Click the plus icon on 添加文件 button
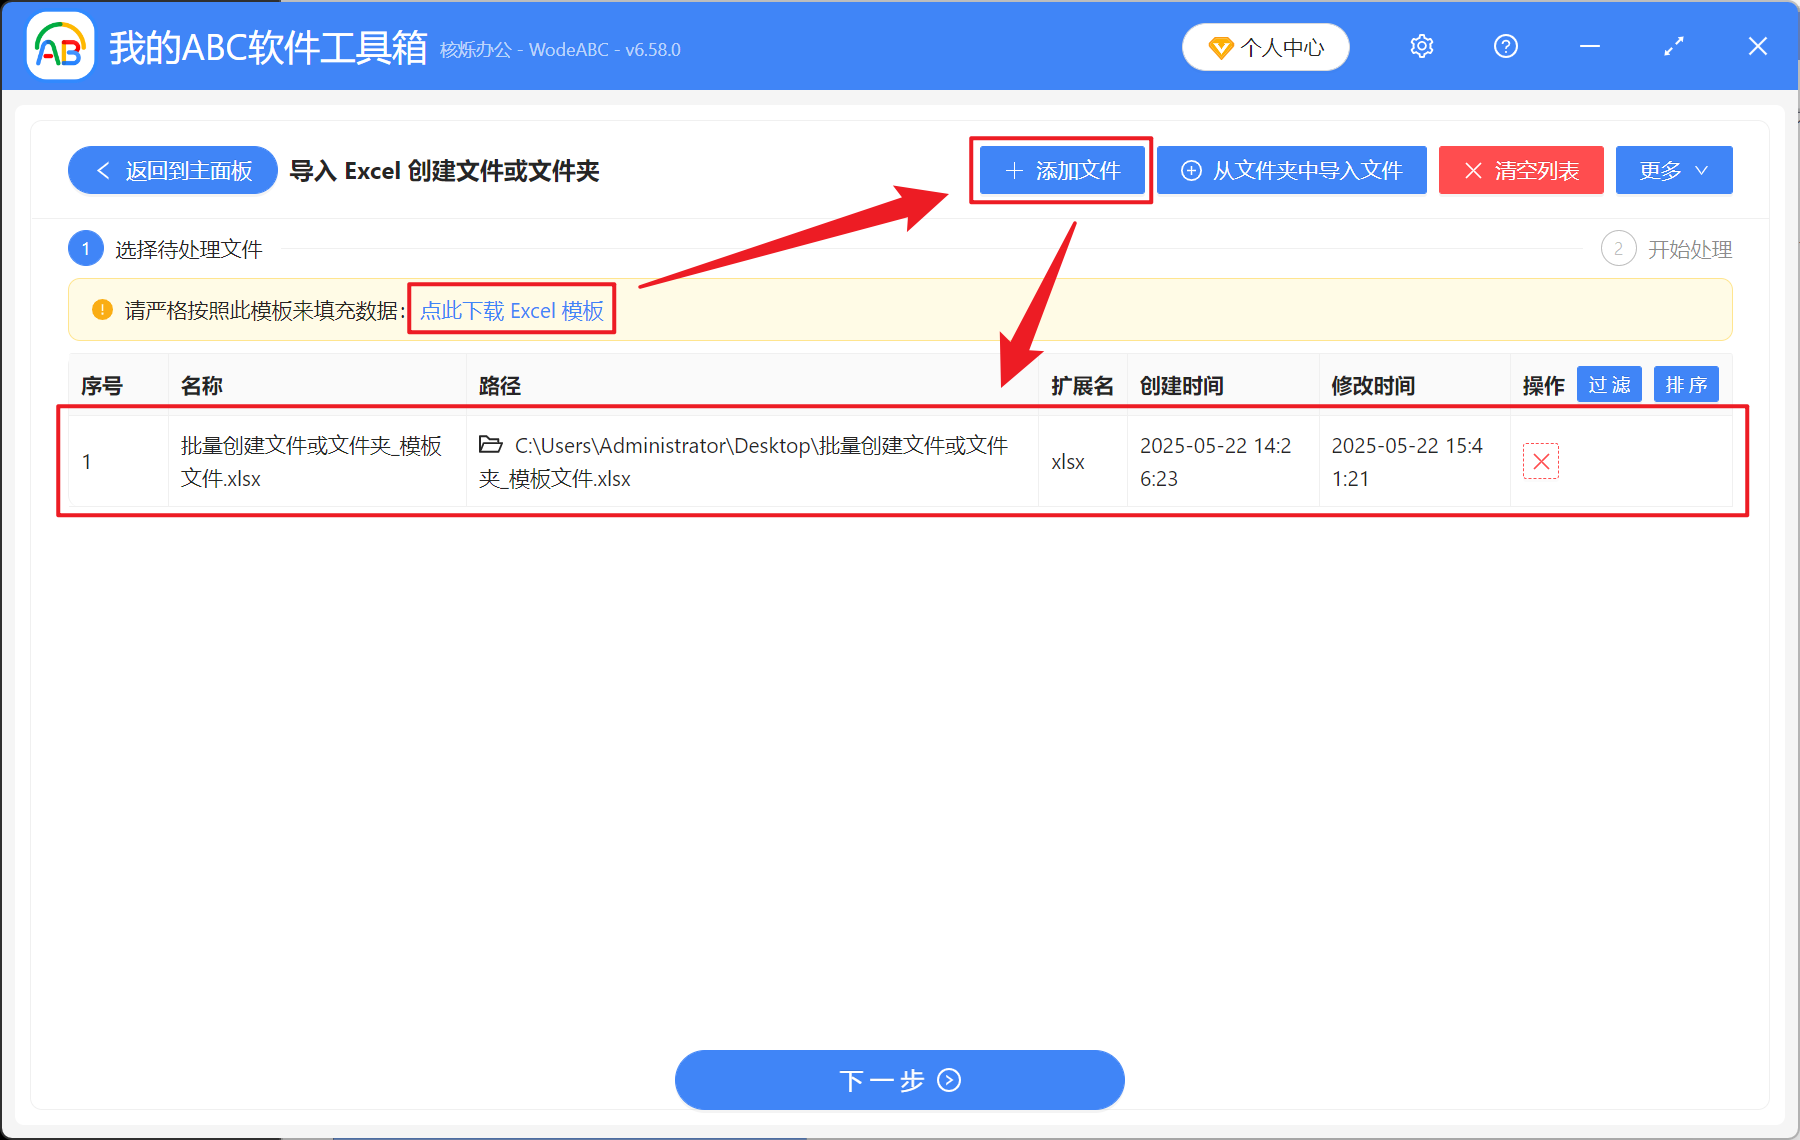Screen dimensions: 1800x1140 pyautogui.click(x=1012, y=170)
